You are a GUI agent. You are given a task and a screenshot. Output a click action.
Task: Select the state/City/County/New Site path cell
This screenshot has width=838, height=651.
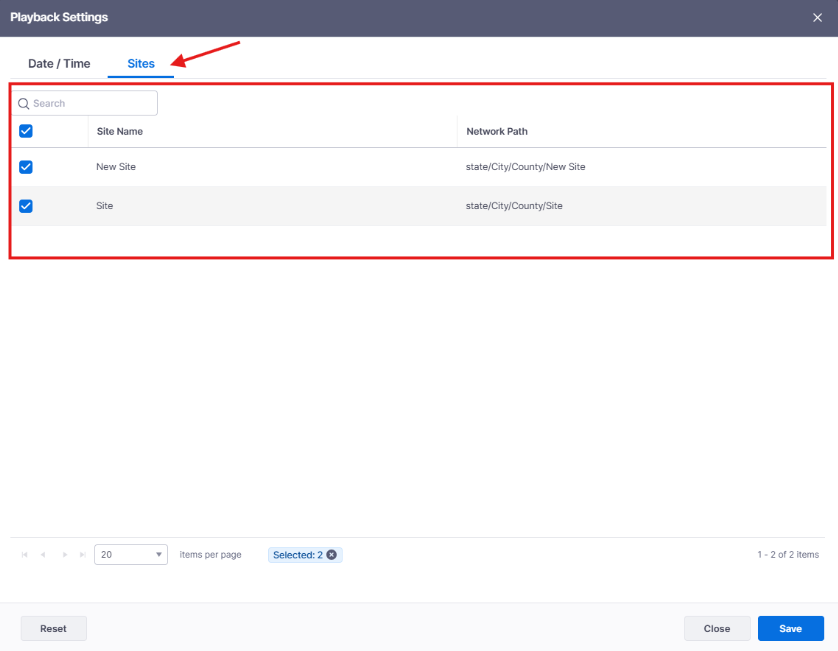(x=525, y=167)
